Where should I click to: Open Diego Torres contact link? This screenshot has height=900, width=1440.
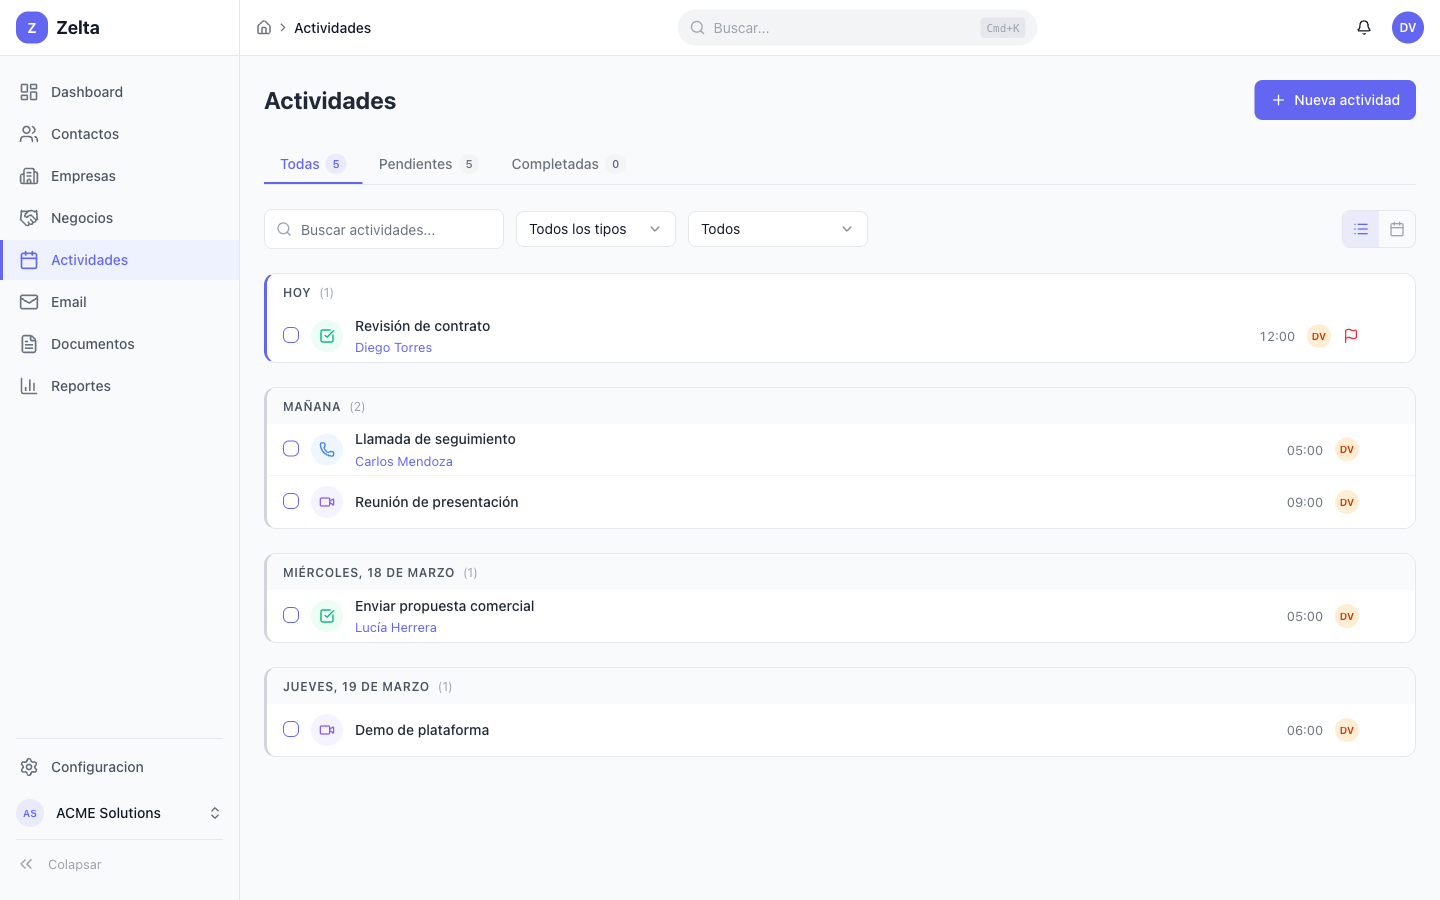pos(393,347)
